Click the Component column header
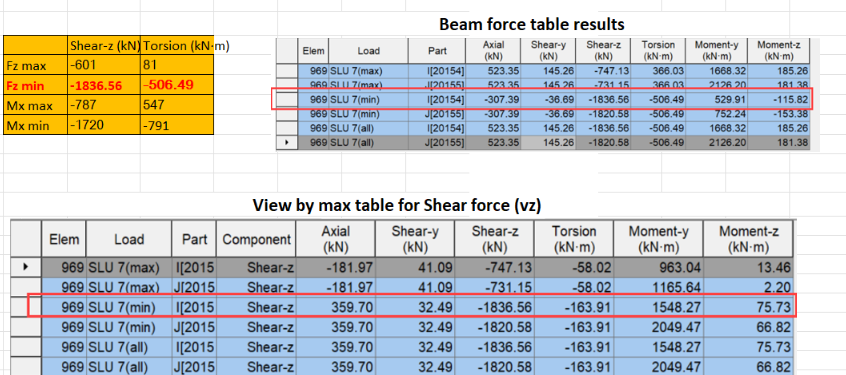The height and width of the screenshot is (375, 846). (256, 239)
